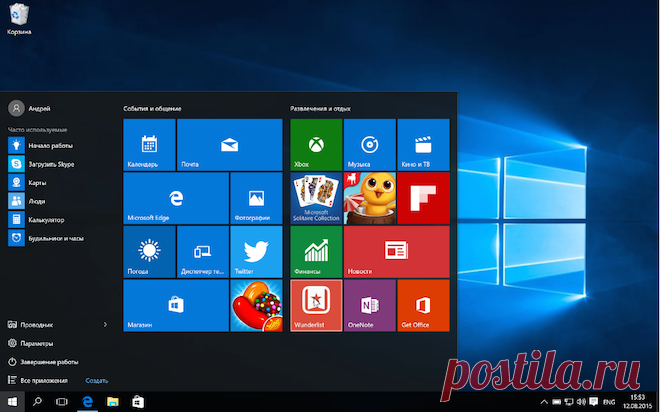The height and width of the screenshot is (412, 660).
Task: Open Store from the taskbar
Action: pyautogui.click(x=138, y=402)
